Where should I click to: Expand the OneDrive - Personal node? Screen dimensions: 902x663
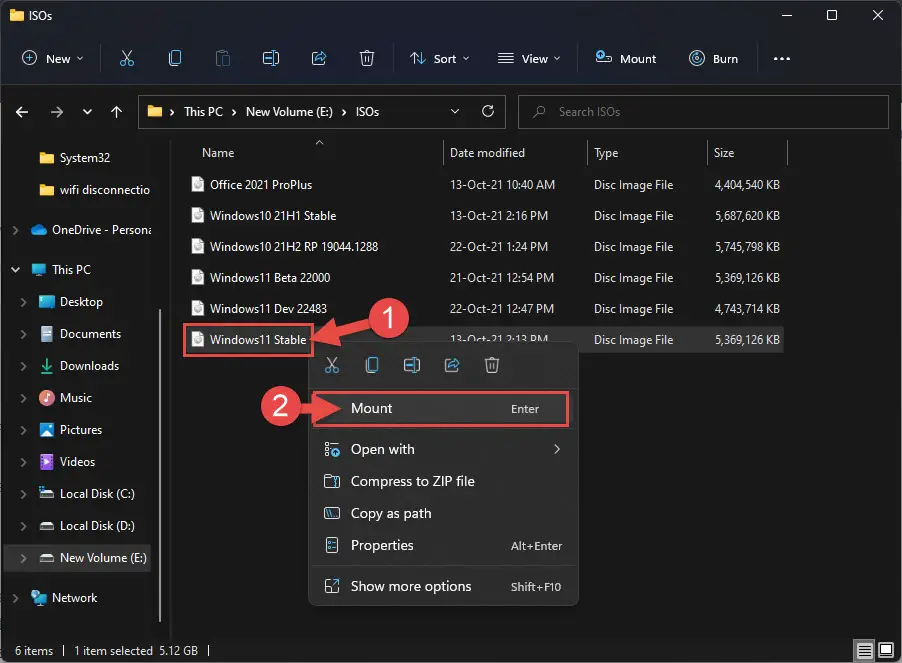point(16,230)
